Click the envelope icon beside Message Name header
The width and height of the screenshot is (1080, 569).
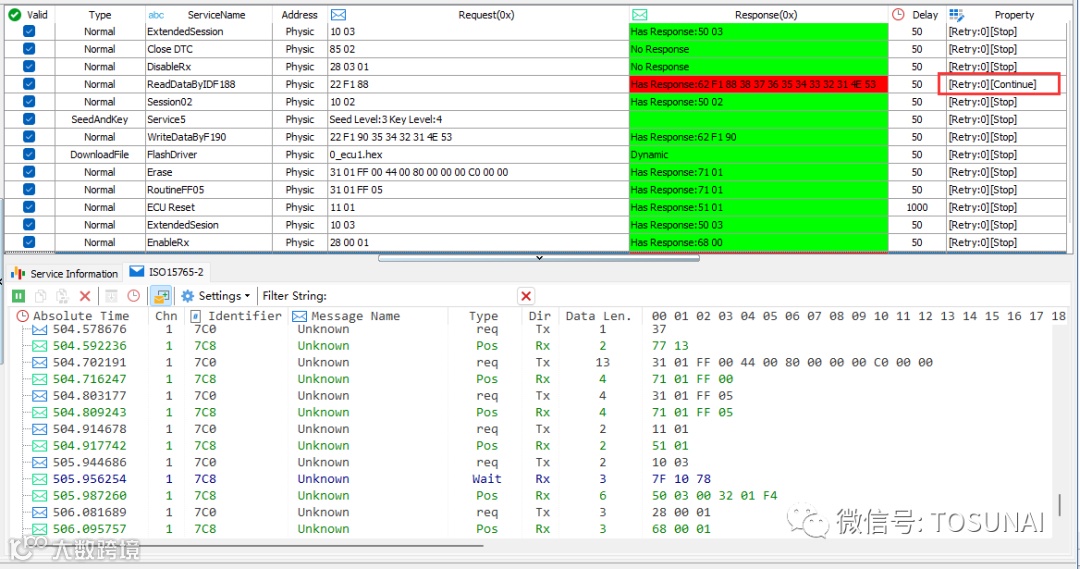pyautogui.click(x=300, y=316)
